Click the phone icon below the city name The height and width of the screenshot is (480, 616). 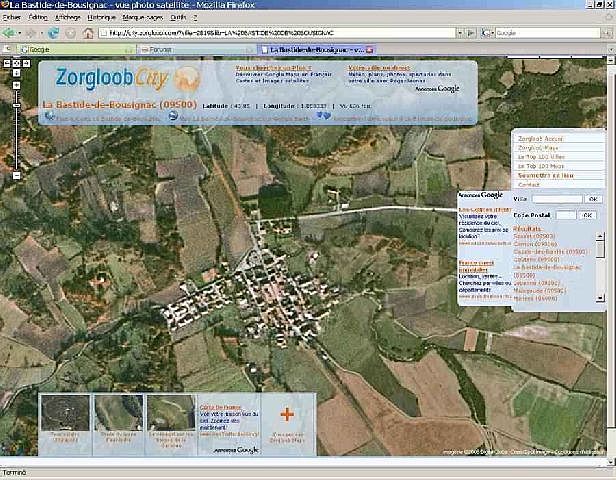click(50, 116)
